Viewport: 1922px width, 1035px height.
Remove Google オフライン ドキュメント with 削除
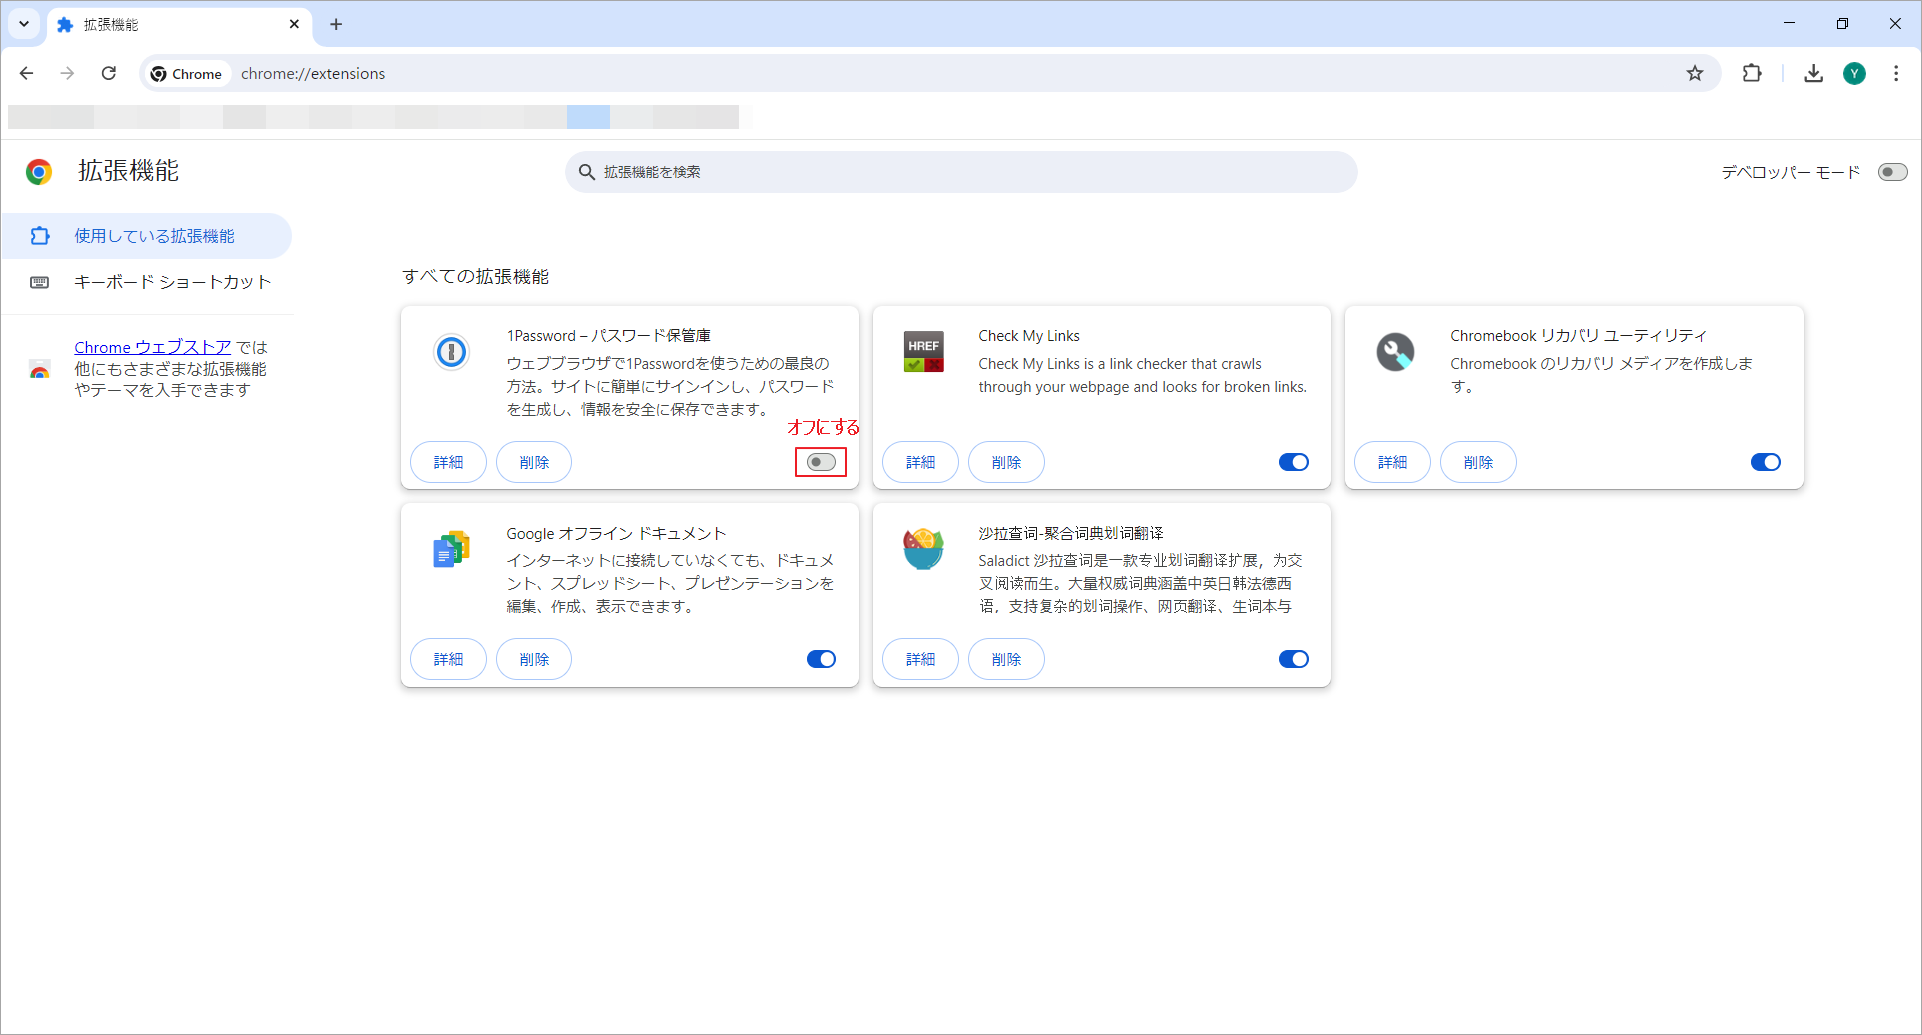tap(534, 659)
